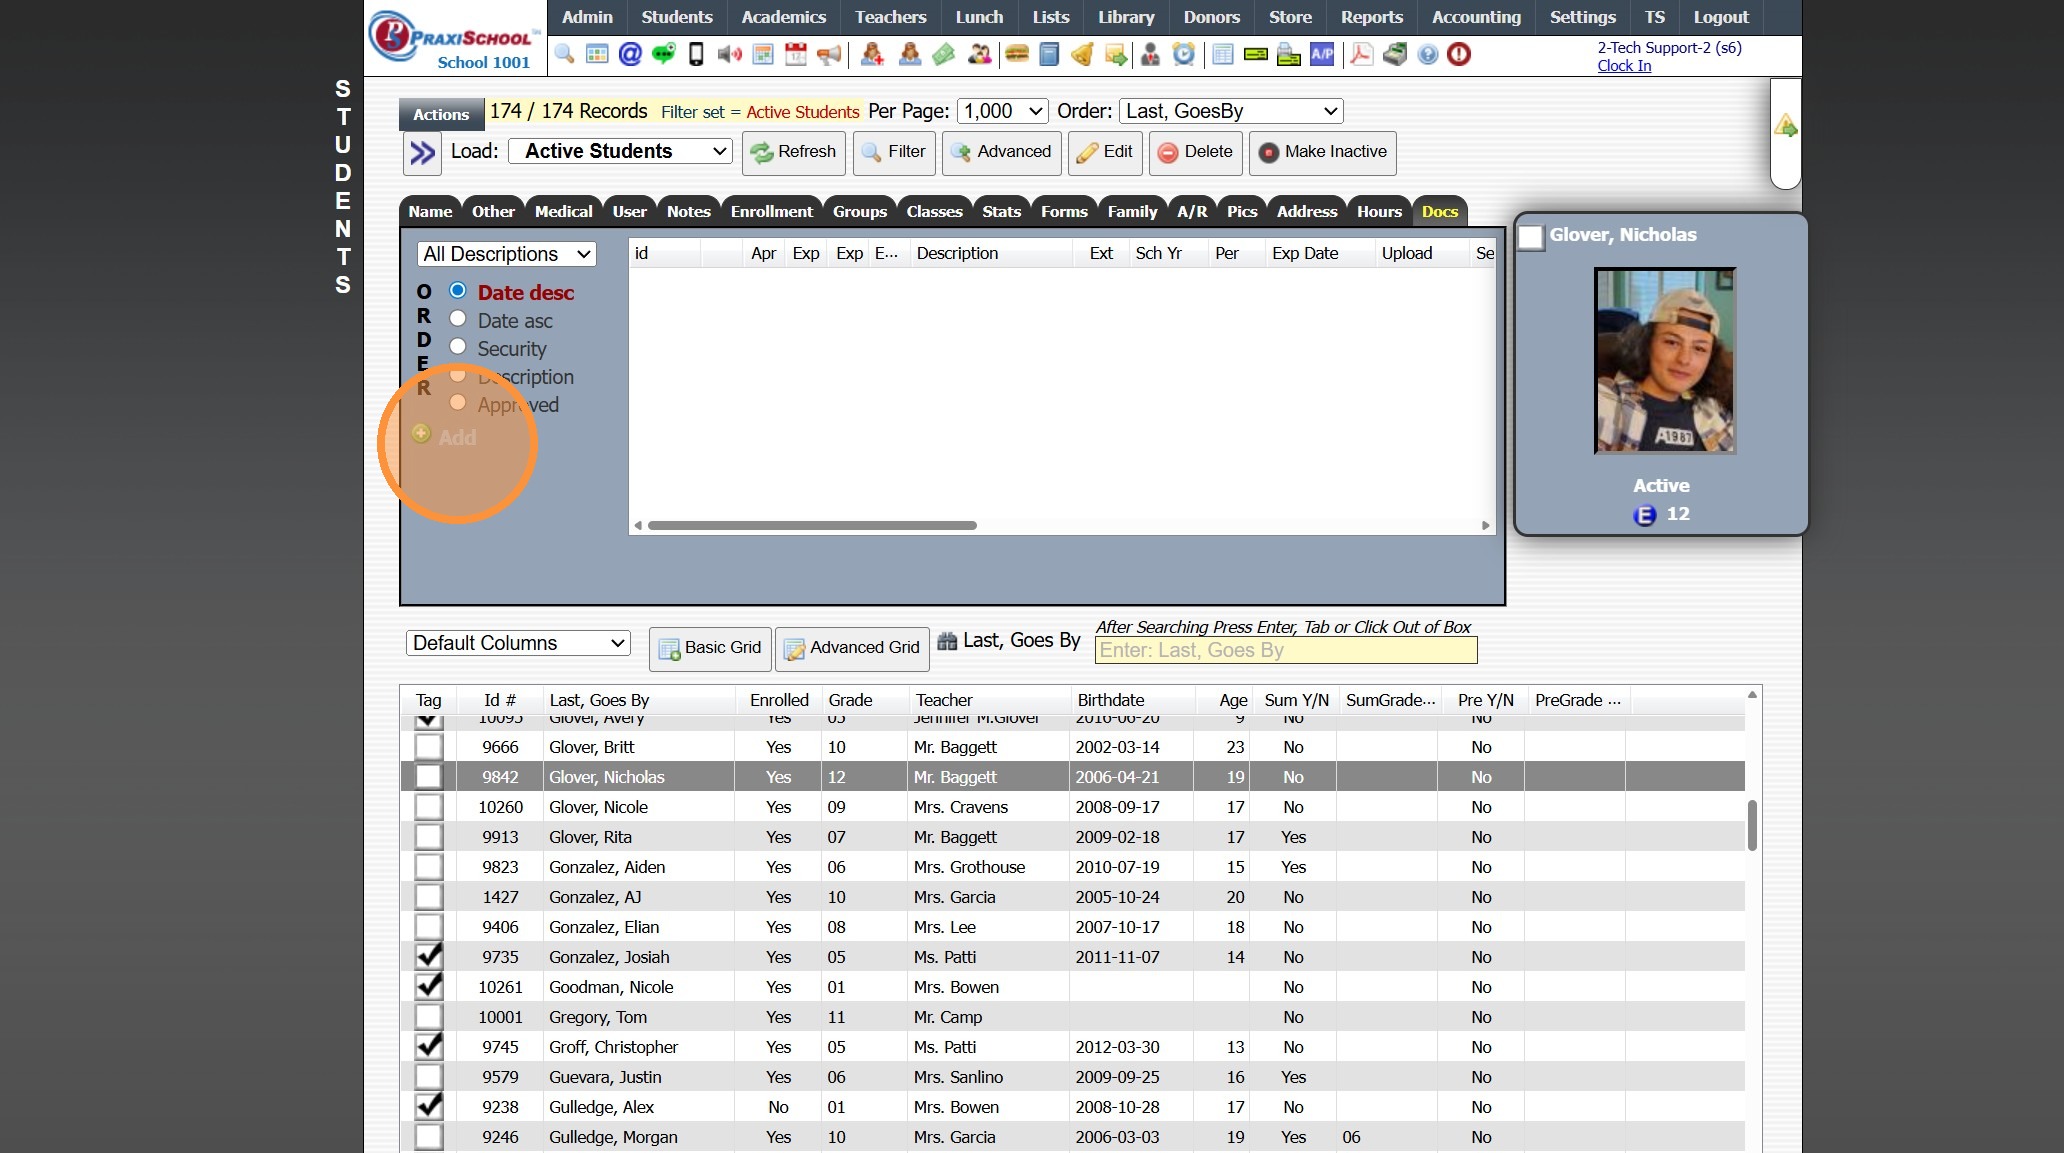Switch to the Medical tab
2064x1153 pixels.
tap(563, 211)
